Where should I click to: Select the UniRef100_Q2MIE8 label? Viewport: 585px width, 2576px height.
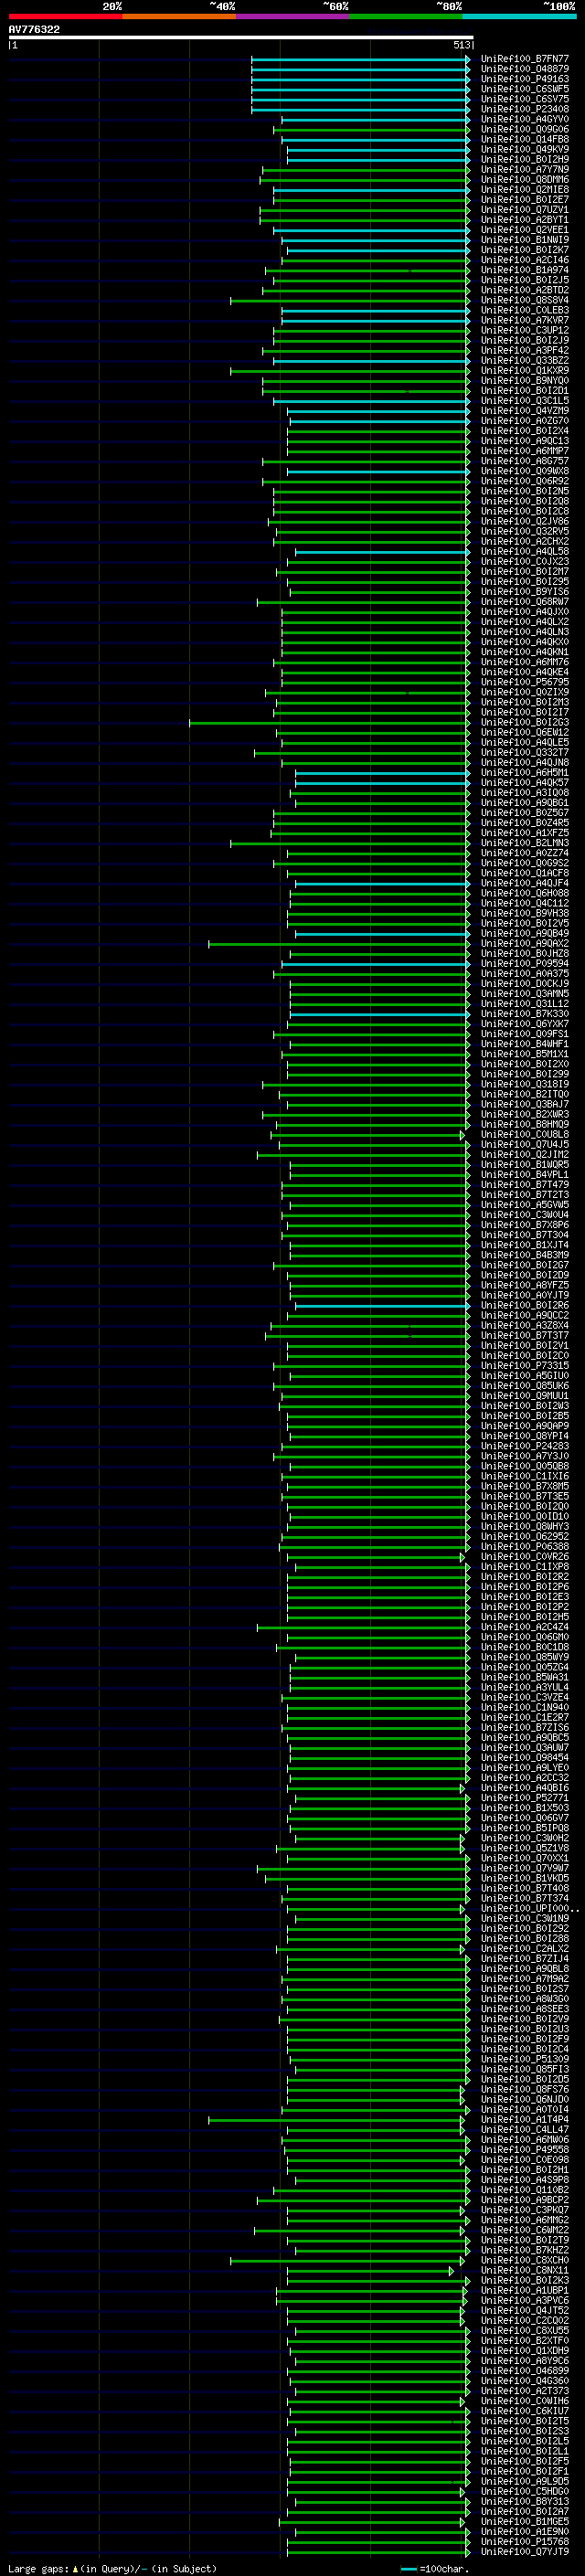(x=525, y=190)
